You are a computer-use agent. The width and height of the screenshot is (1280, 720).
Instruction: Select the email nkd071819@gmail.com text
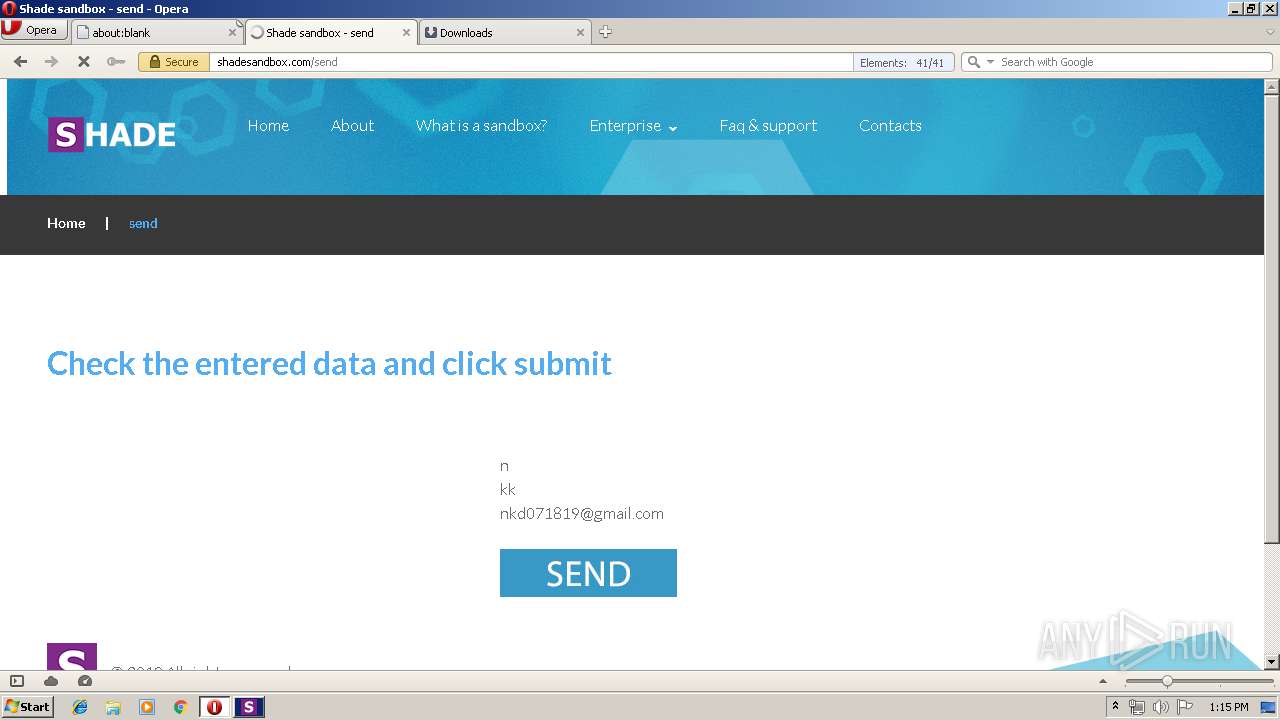pos(581,513)
